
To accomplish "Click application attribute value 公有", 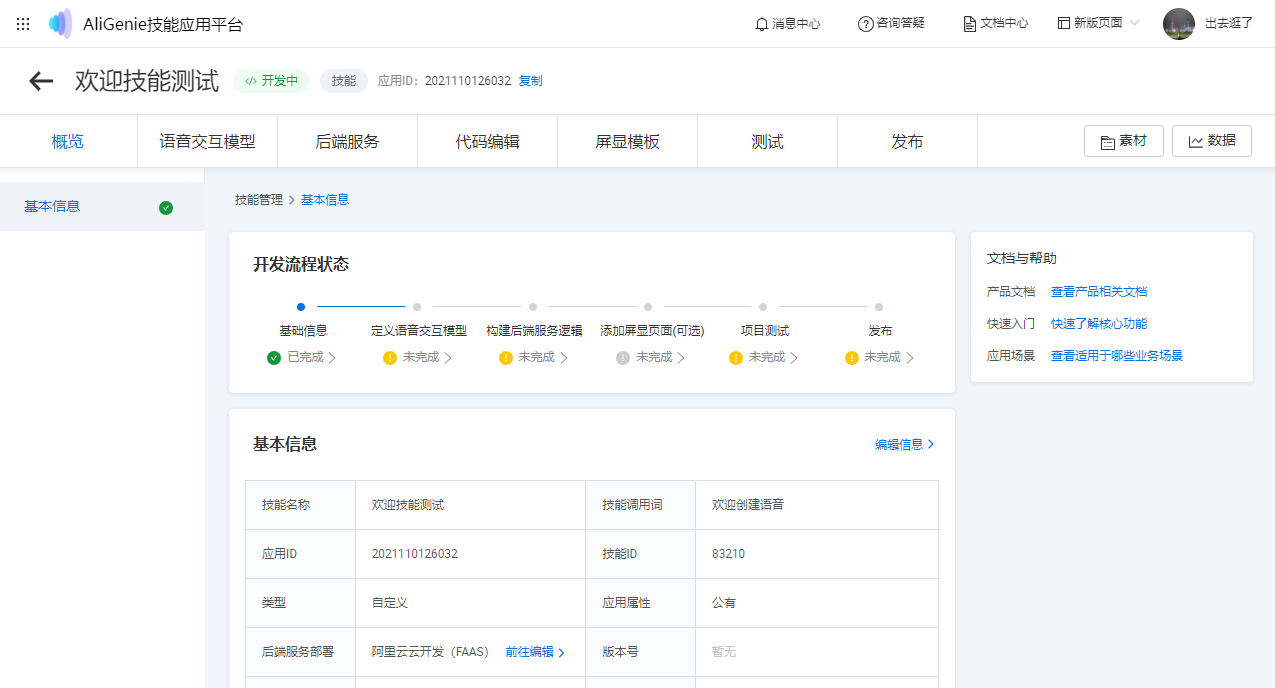I will click(x=724, y=603).
